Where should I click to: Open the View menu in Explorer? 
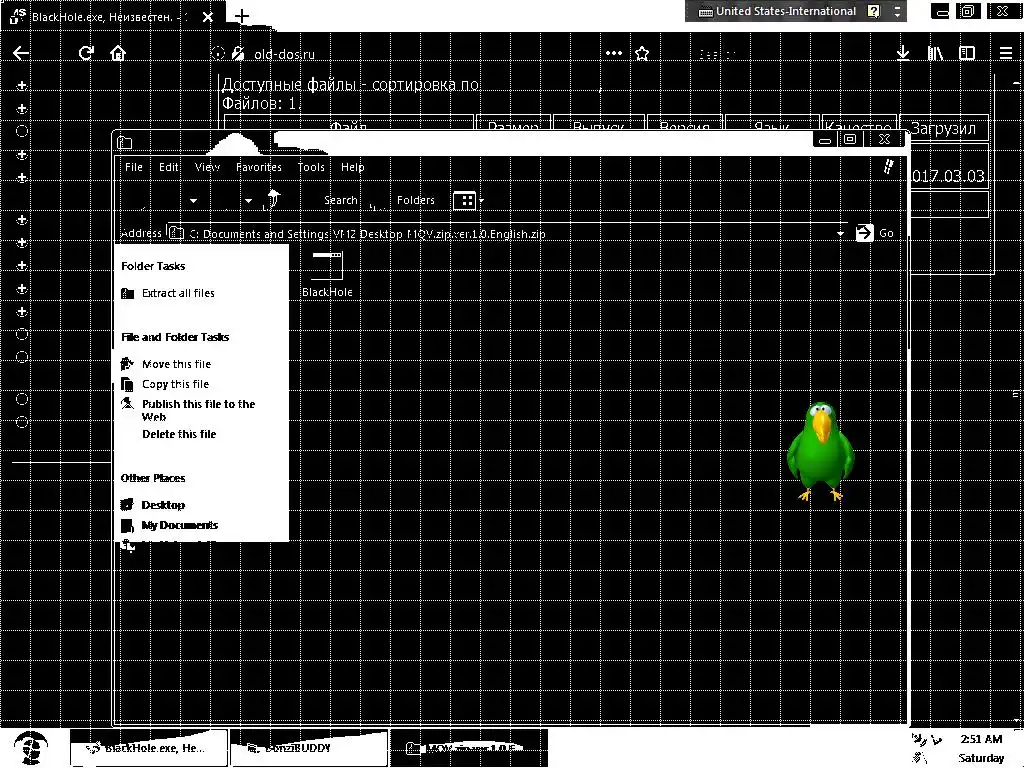pos(207,167)
